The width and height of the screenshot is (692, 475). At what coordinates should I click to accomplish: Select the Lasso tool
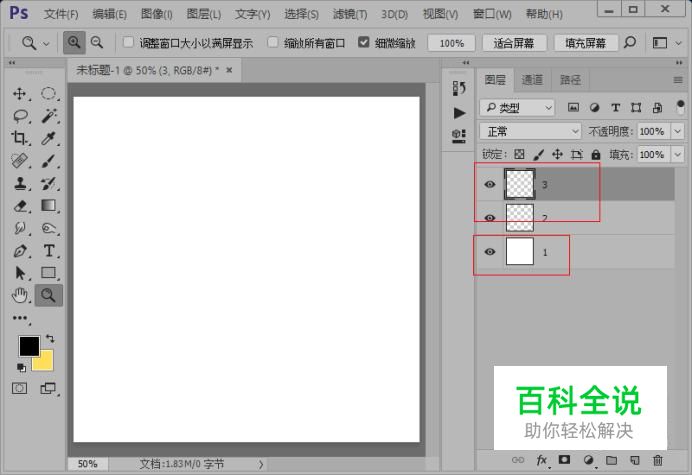tap(20, 116)
